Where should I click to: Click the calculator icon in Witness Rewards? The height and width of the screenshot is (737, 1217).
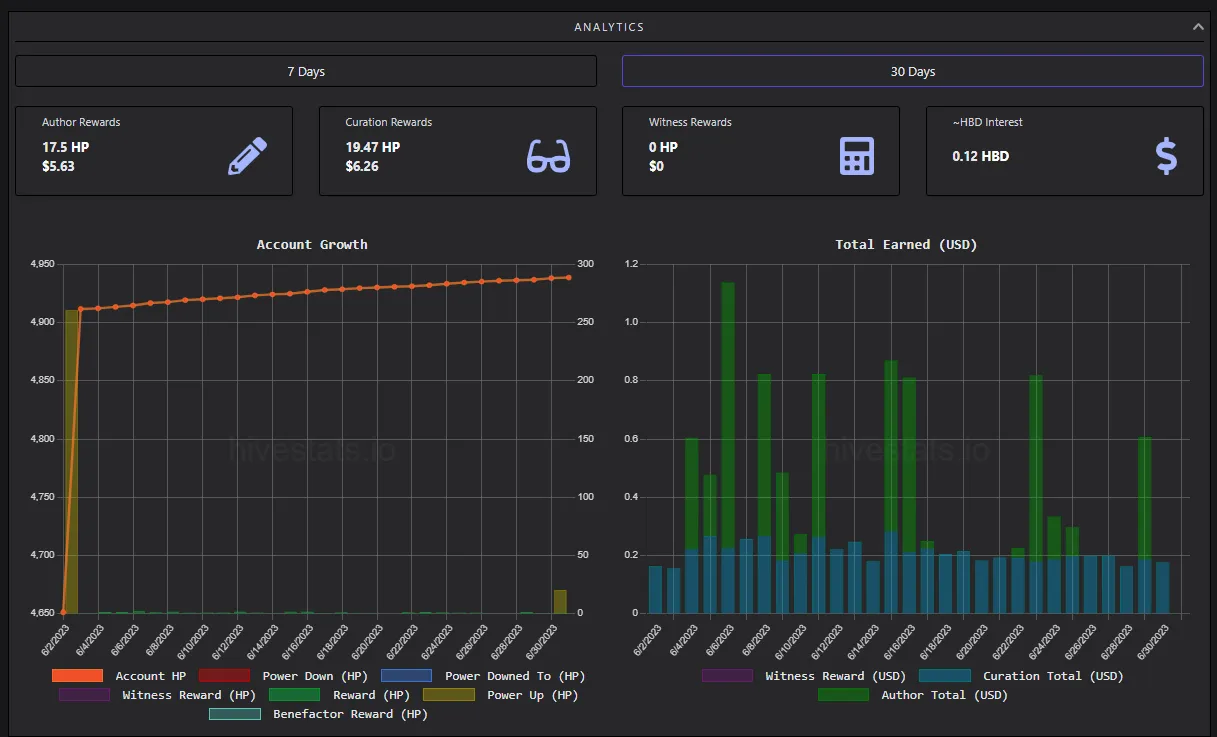tap(856, 157)
